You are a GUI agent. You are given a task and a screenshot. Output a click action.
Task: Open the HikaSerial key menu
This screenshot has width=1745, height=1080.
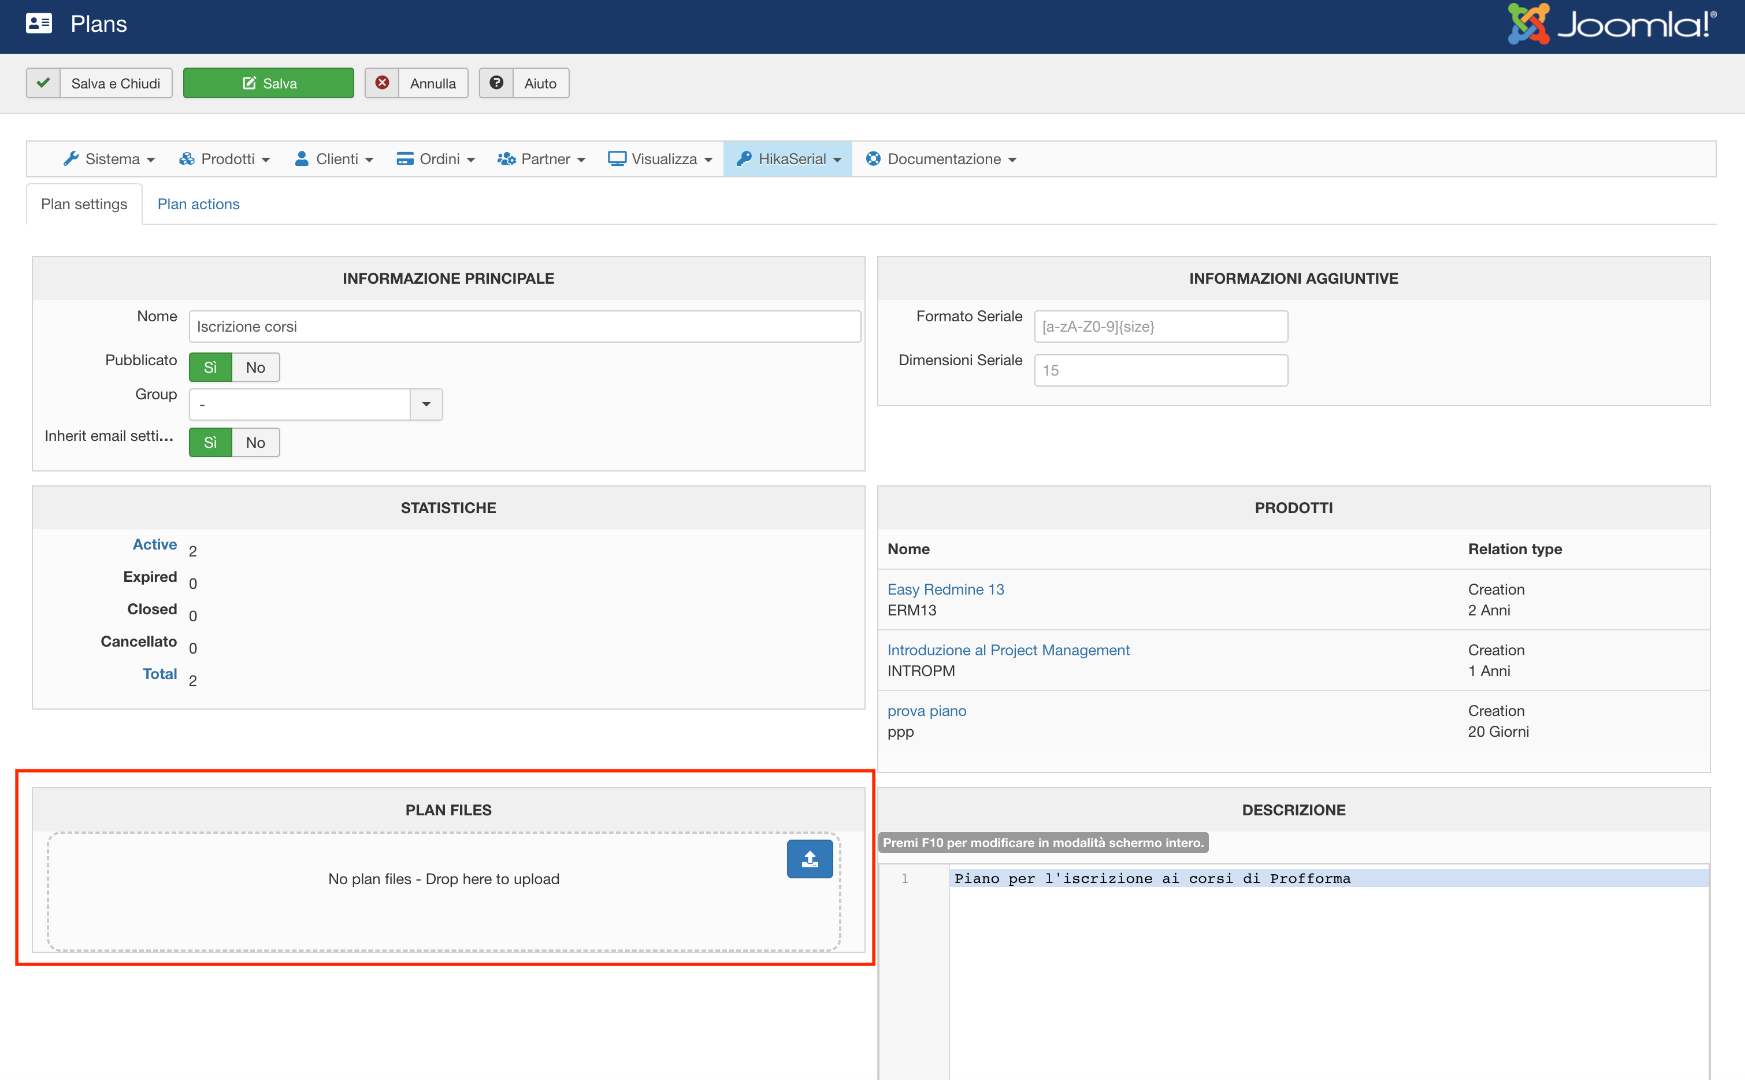click(788, 159)
